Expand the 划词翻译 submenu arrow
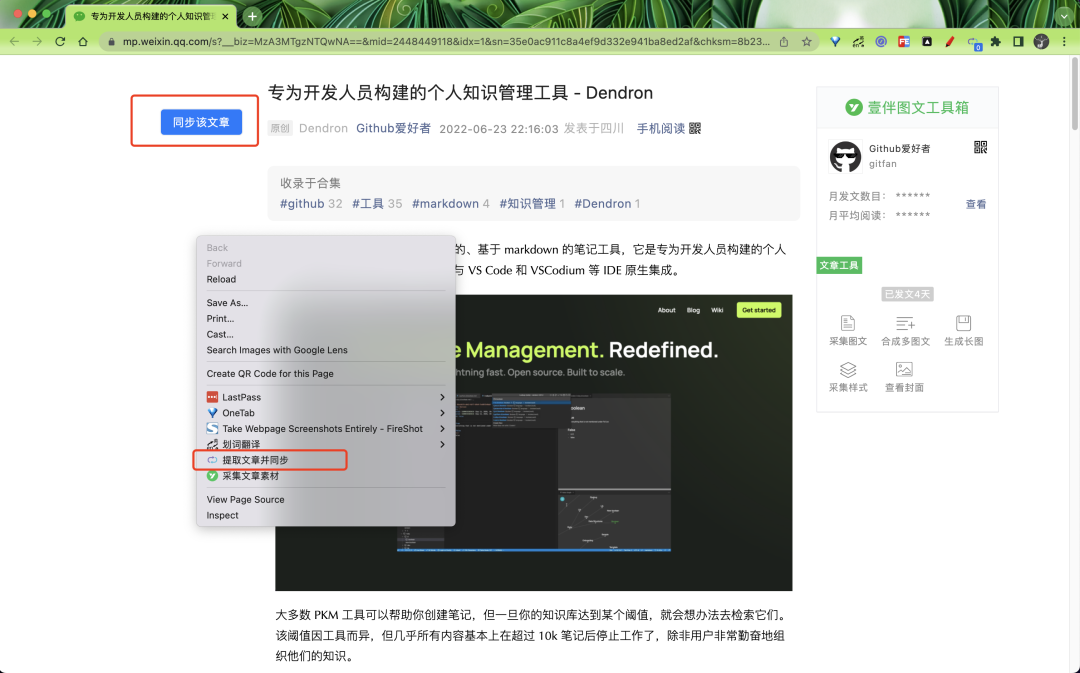This screenshot has width=1080, height=673. click(443, 443)
